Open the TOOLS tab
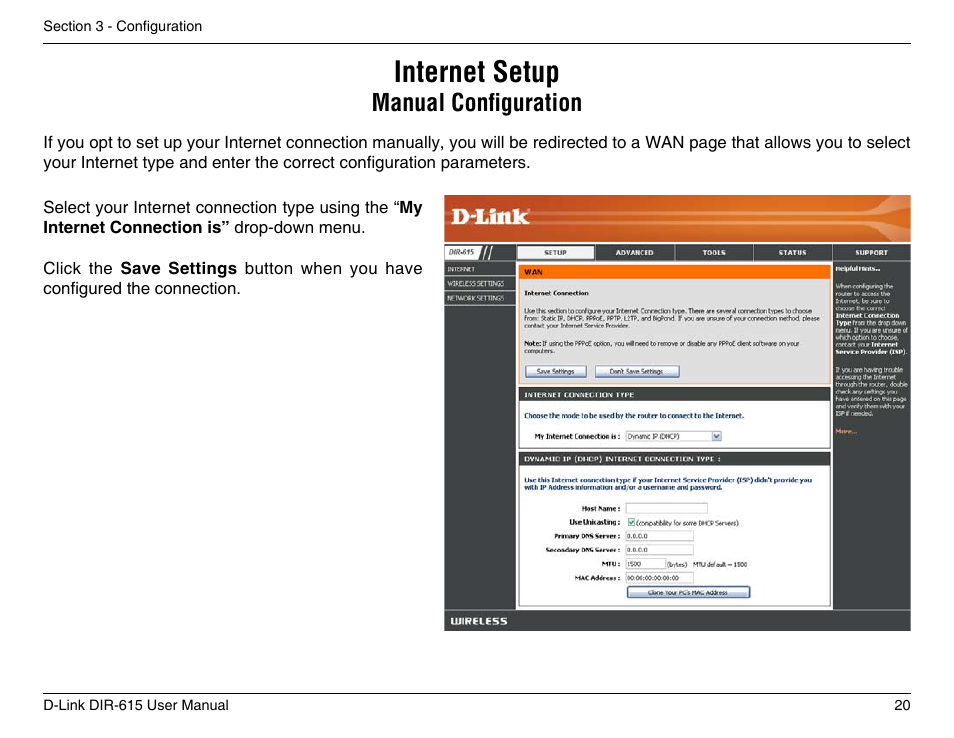This screenshot has height=738, width=954. pos(714,252)
